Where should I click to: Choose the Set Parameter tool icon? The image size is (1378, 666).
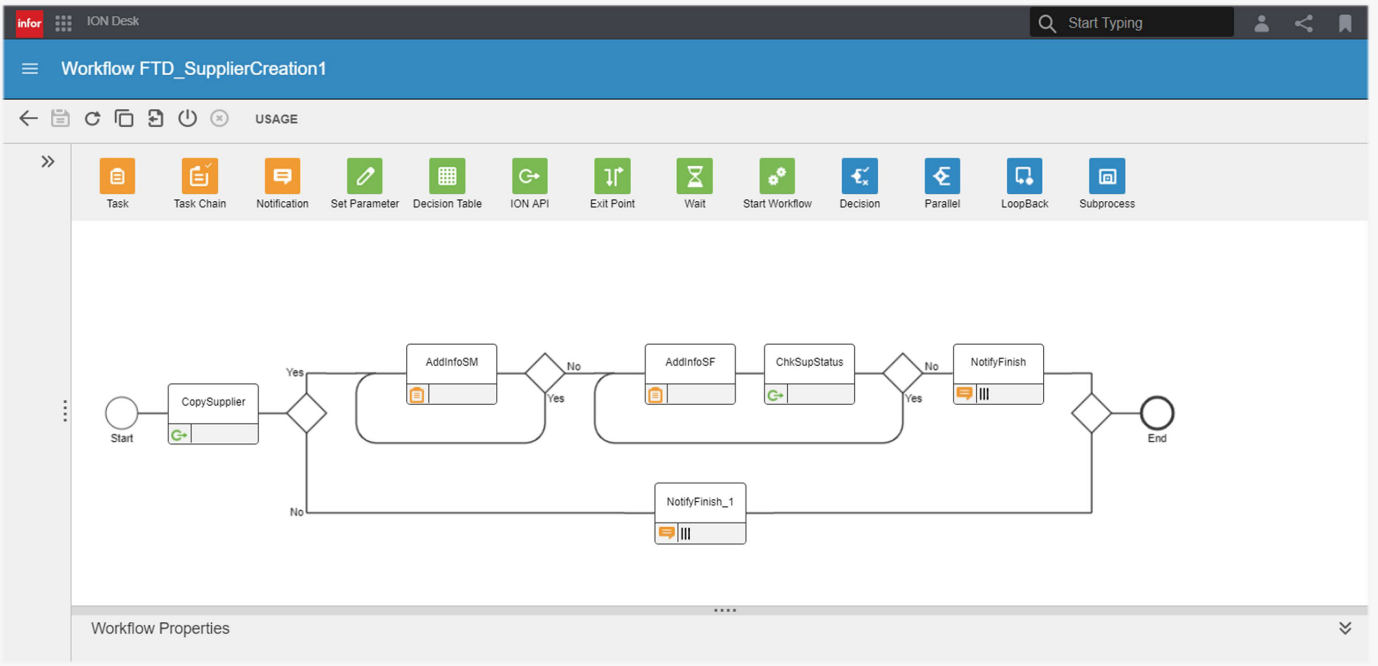[364, 176]
